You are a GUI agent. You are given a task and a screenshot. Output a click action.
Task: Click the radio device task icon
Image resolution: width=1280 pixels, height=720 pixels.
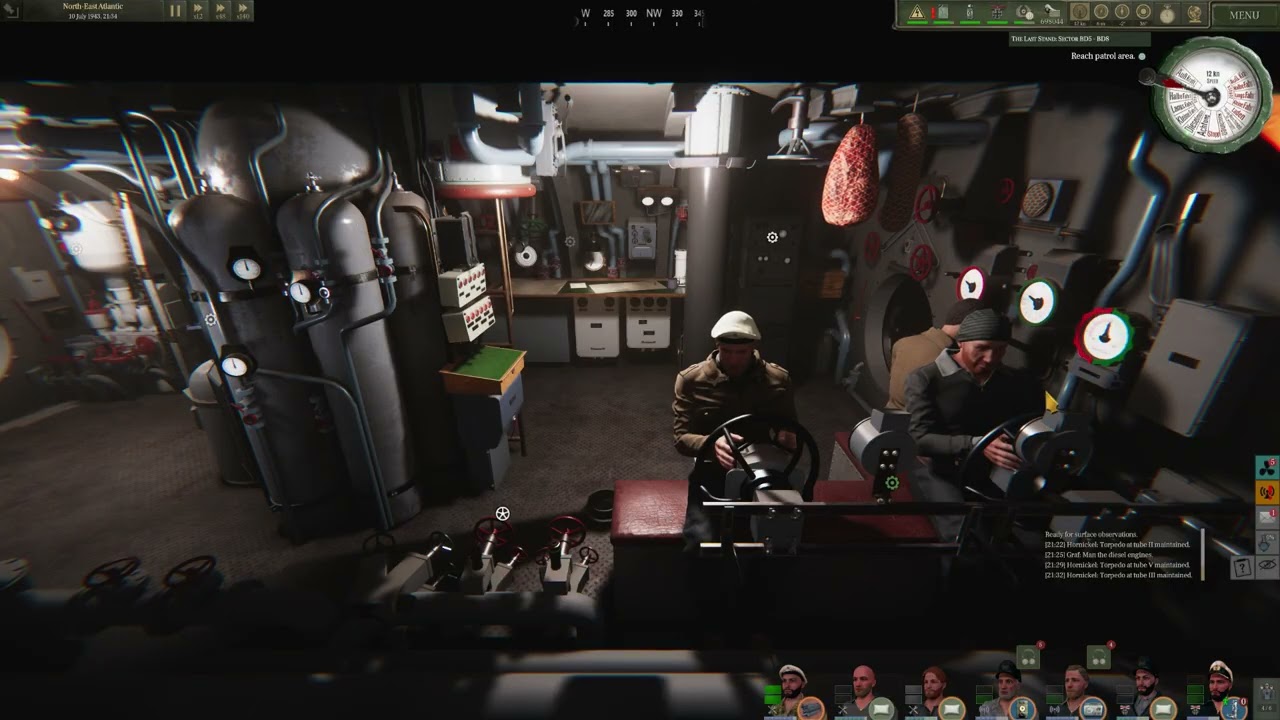point(1093,709)
